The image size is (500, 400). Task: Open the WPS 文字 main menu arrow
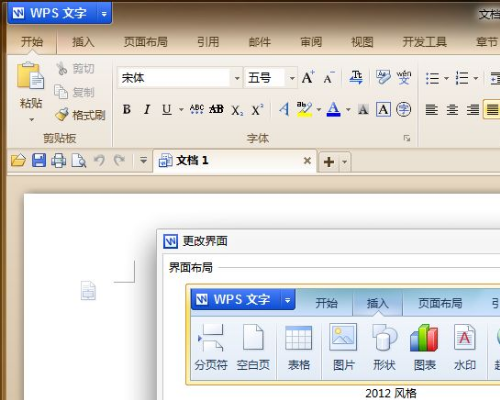(104, 14)
